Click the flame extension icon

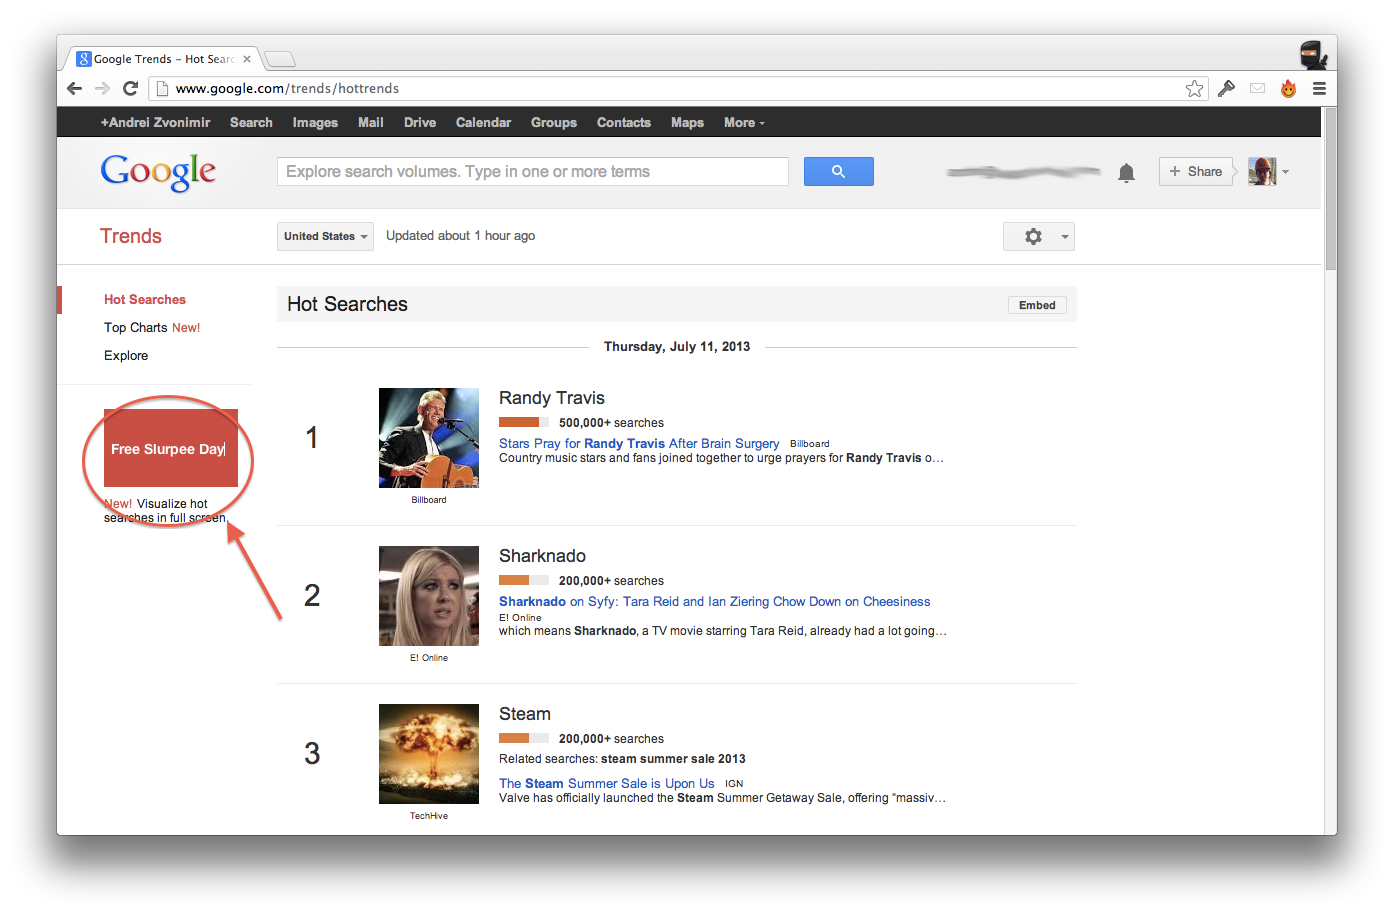(1288, 88)
